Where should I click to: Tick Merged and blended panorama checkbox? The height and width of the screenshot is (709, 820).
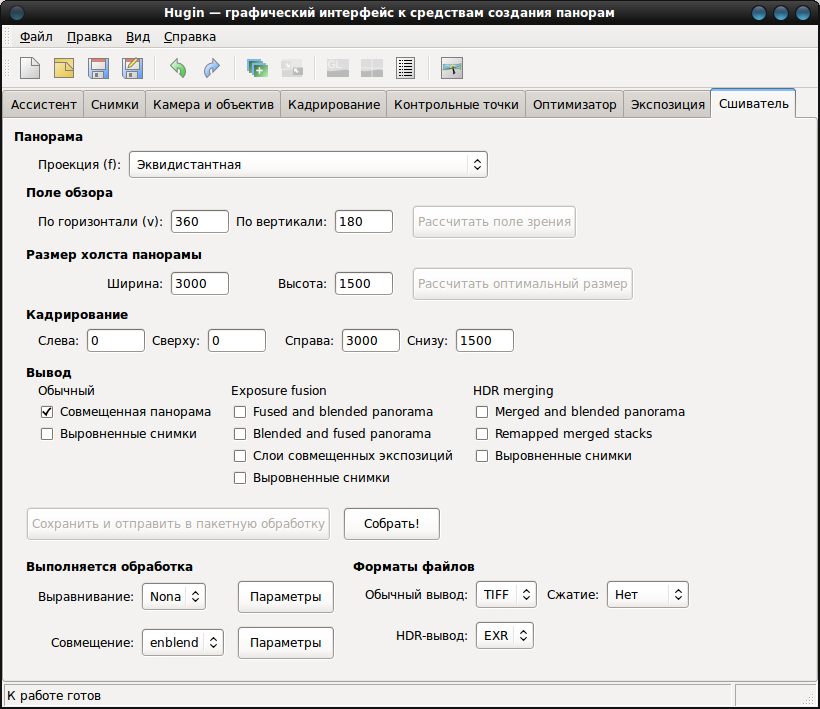pyautogui.click(x=482, y=412)
